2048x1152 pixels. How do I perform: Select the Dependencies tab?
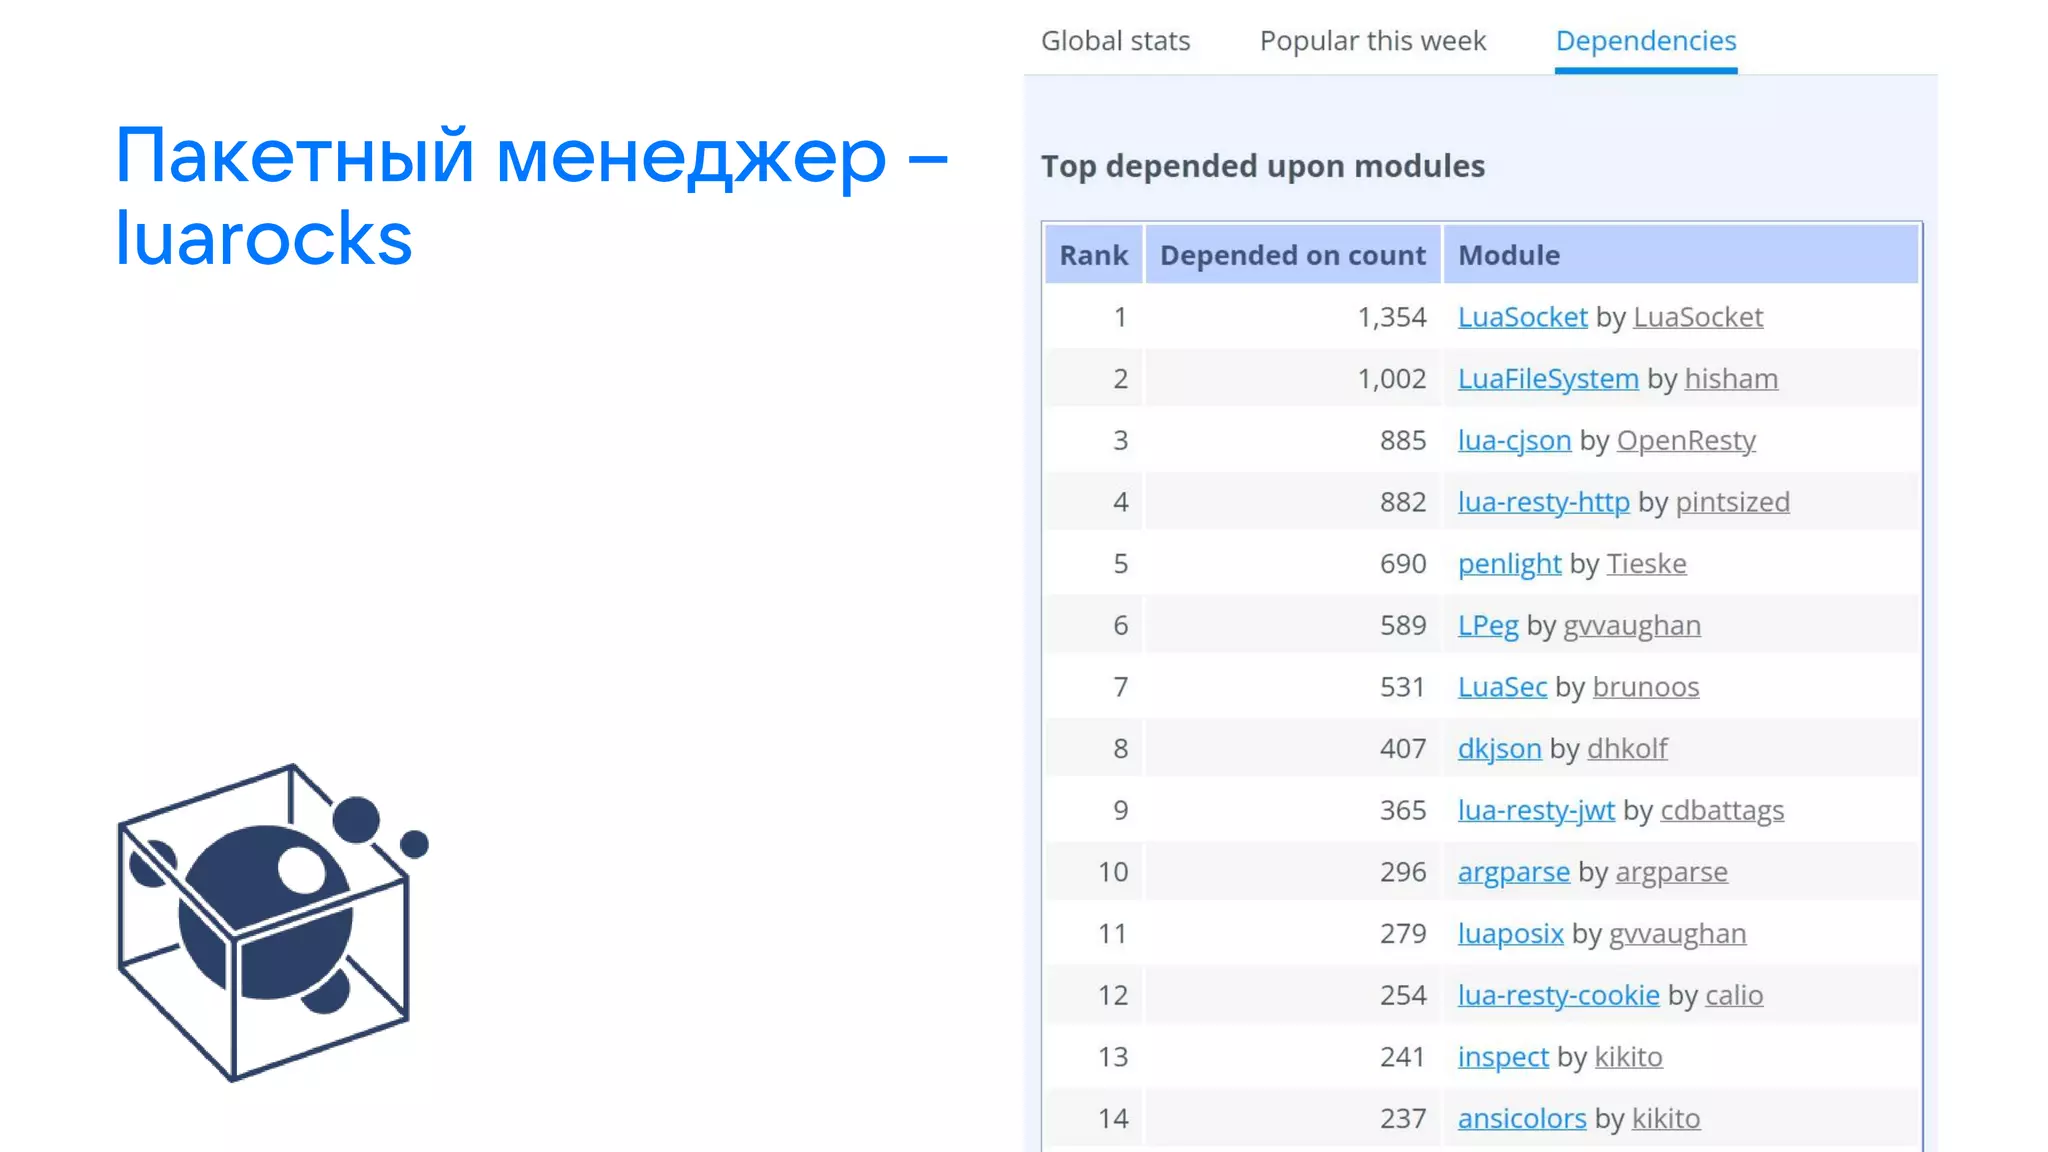[x=1645, y=41]
